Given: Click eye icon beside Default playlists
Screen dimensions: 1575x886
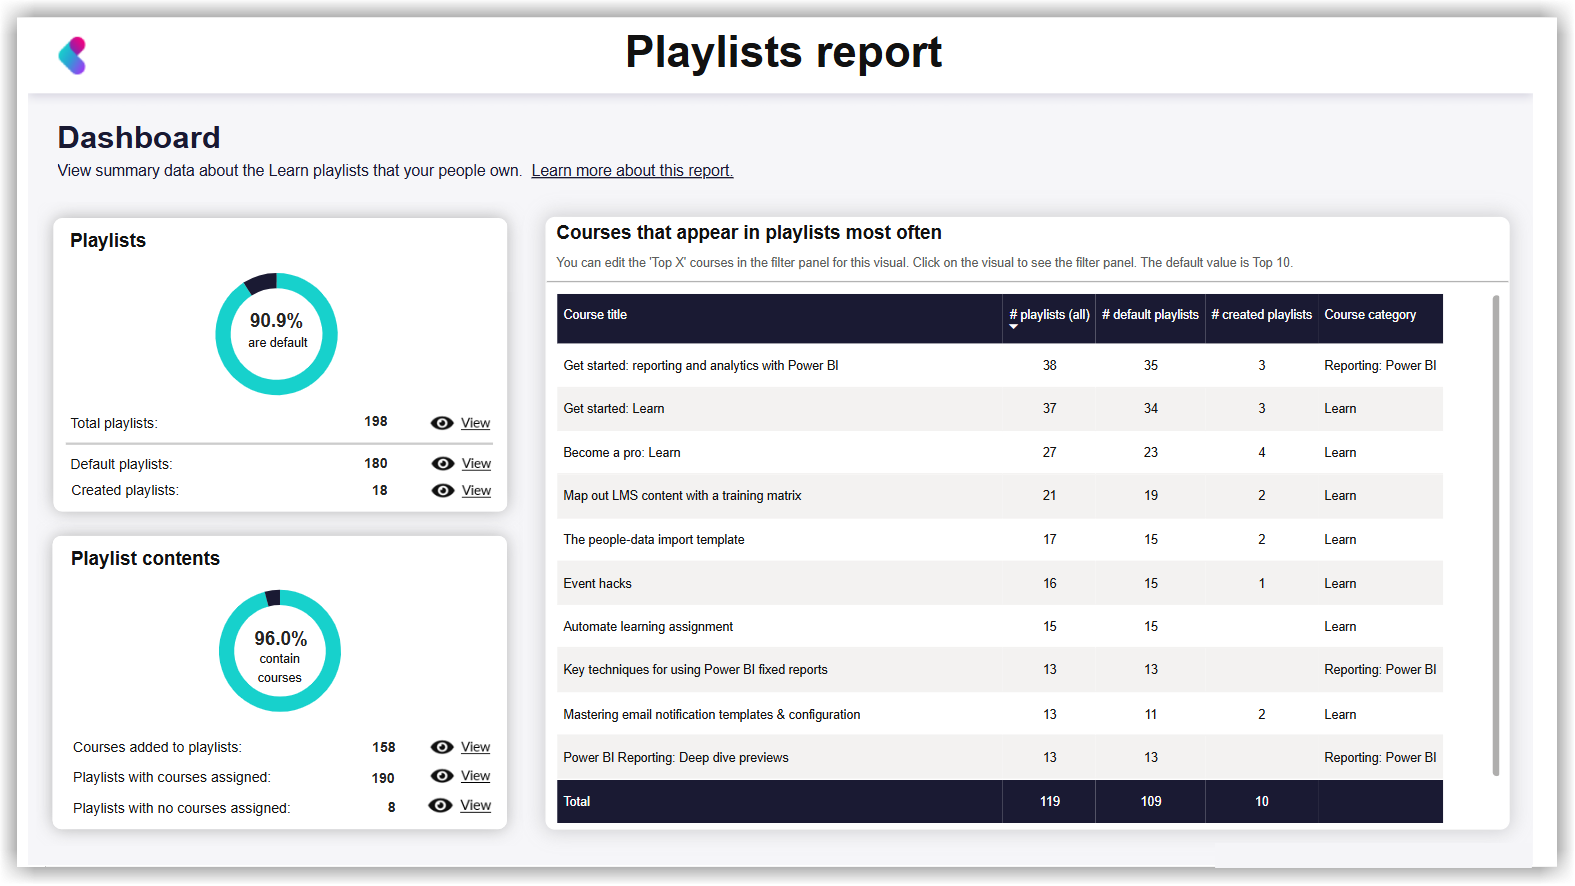Looking at the screenshot, I should coord(443,463).
